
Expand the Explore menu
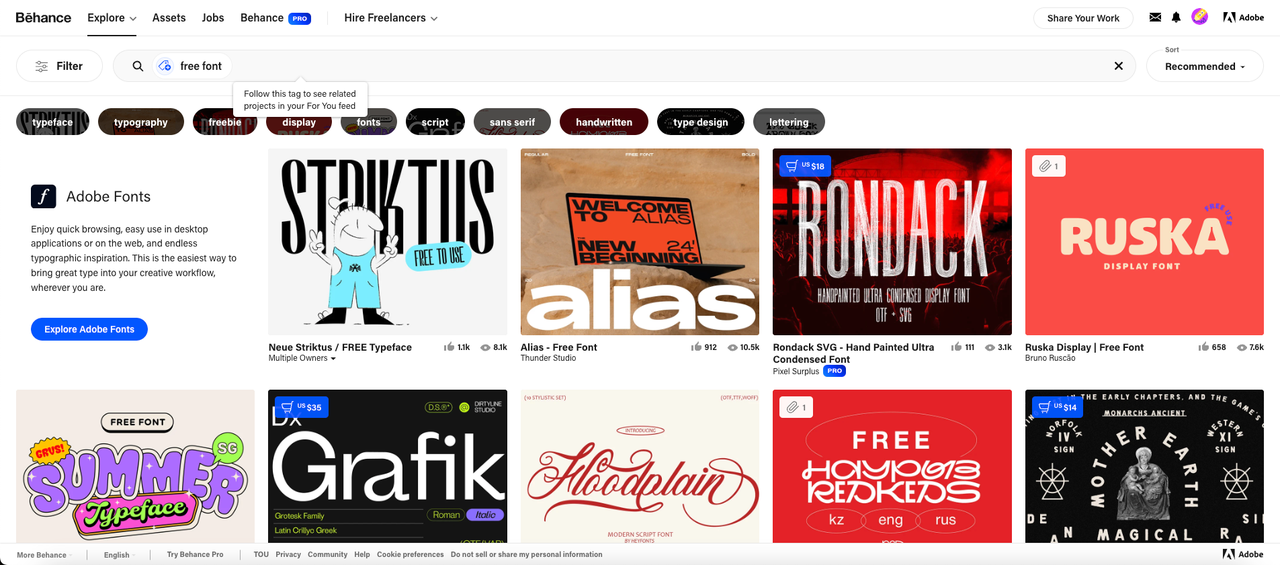tap(111, 17)
